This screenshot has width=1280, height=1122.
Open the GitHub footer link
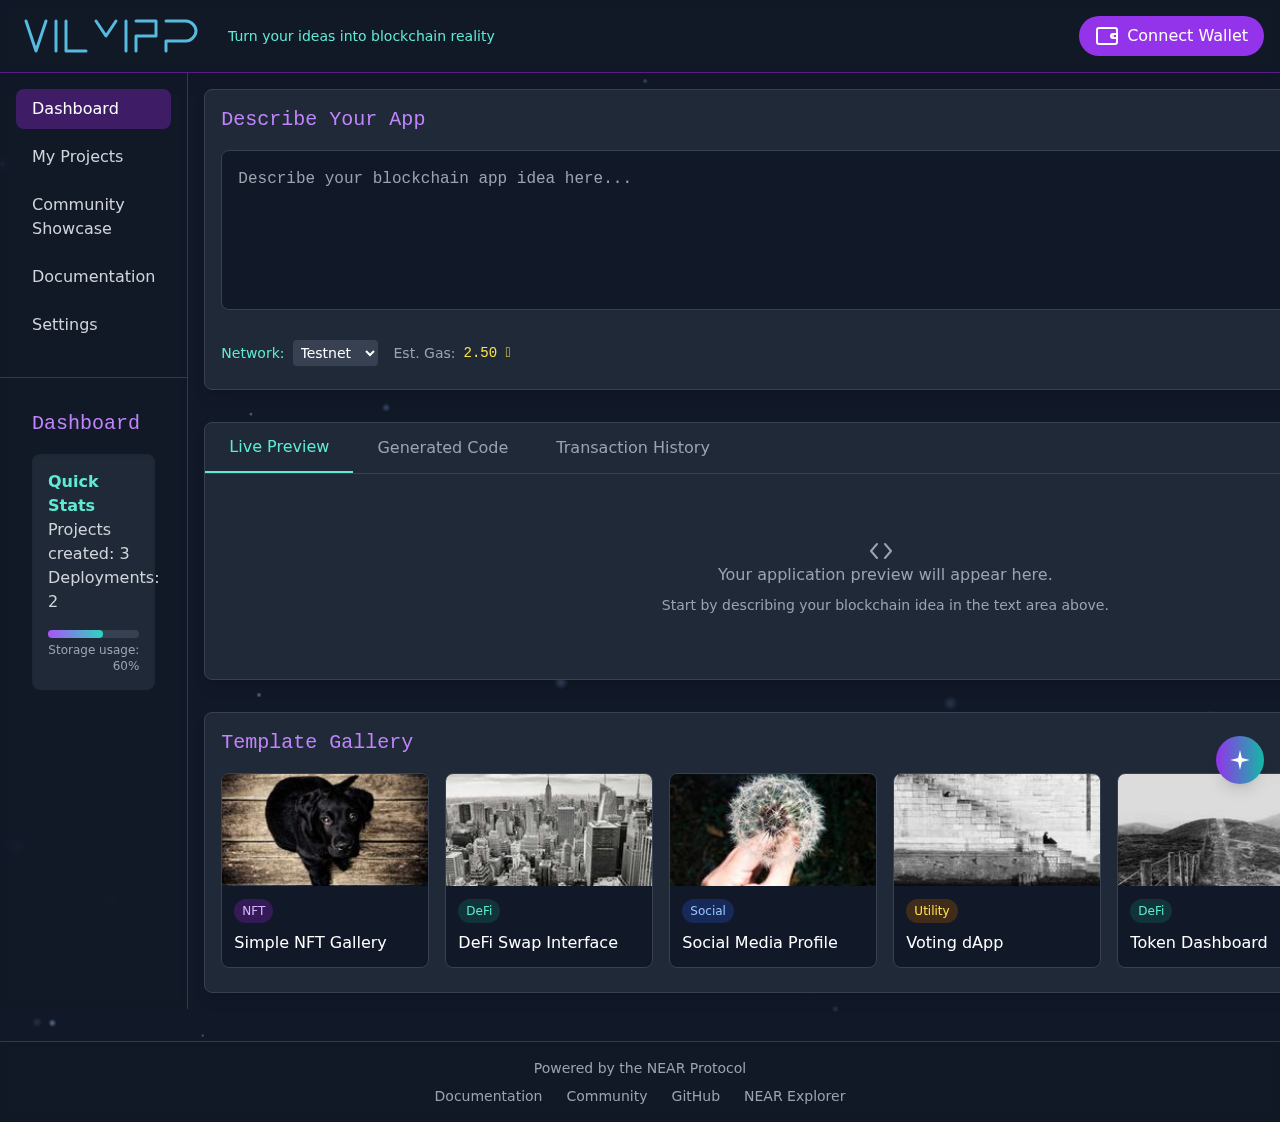coord(695,1096)
